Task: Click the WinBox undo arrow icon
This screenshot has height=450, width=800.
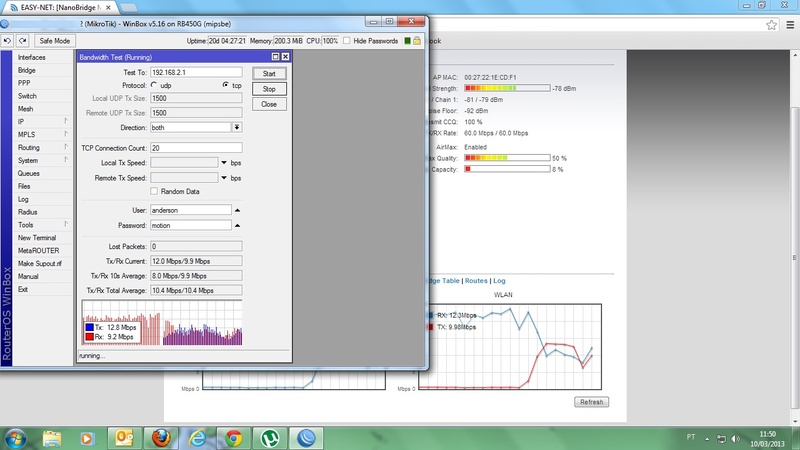Action: click(x=8, y=41)
